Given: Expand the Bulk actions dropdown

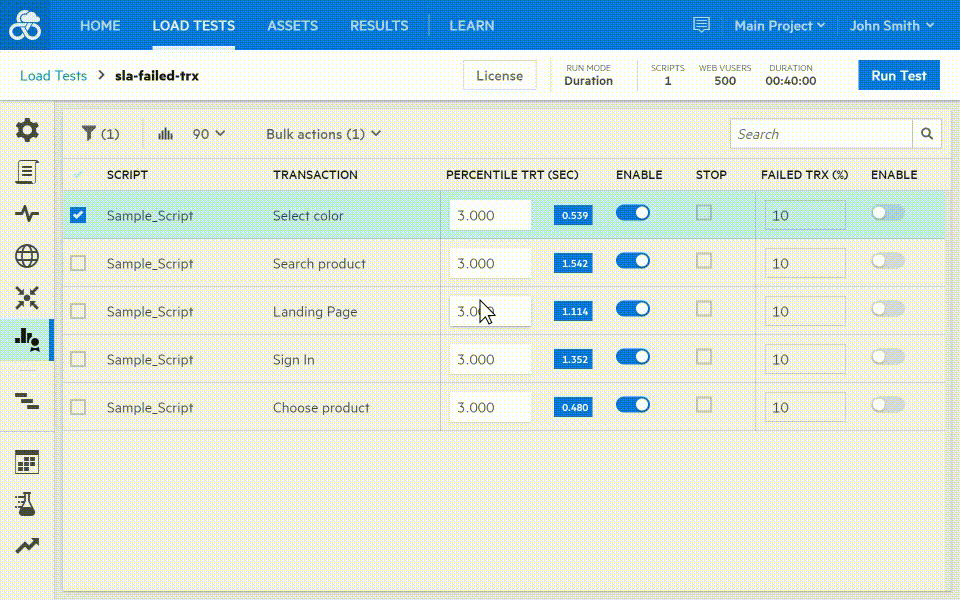Looking at the screenshot, I should pyautogui.click(x=323, y=134).
